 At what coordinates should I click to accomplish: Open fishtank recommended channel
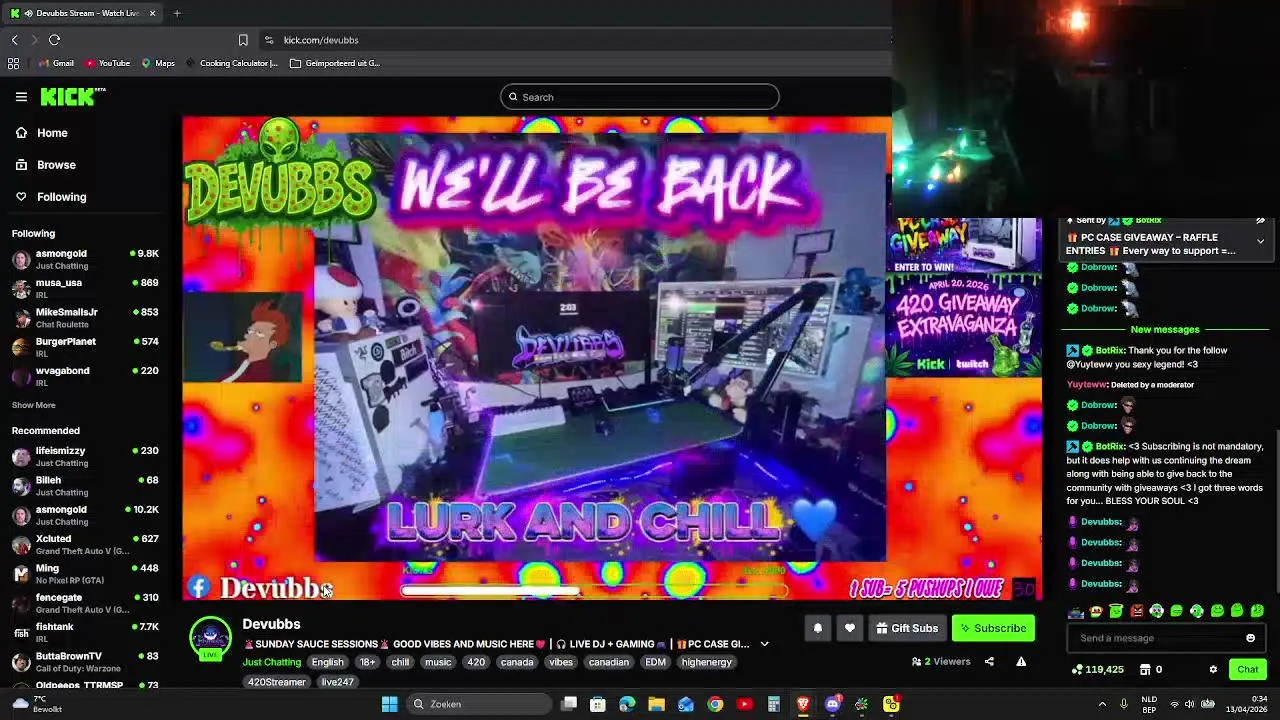[x=85, y=632]
